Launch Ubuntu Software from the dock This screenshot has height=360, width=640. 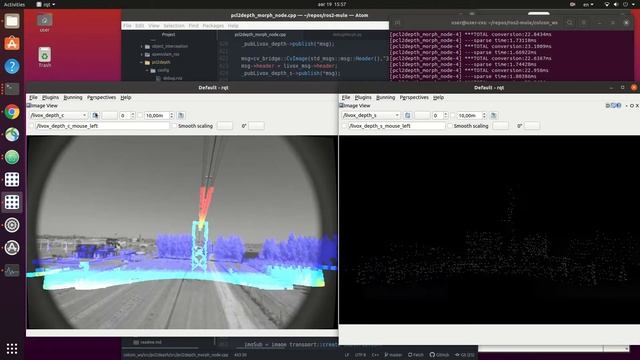(12, 43)
